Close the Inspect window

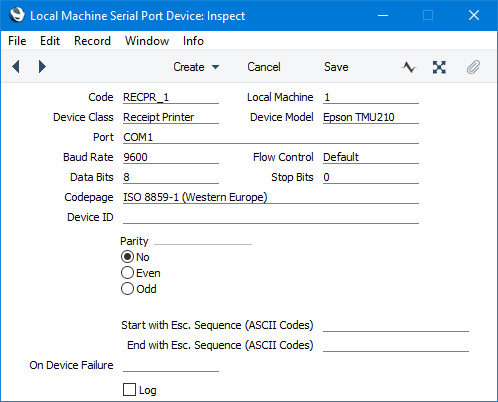pyautogui.click(x=474, y=15)
